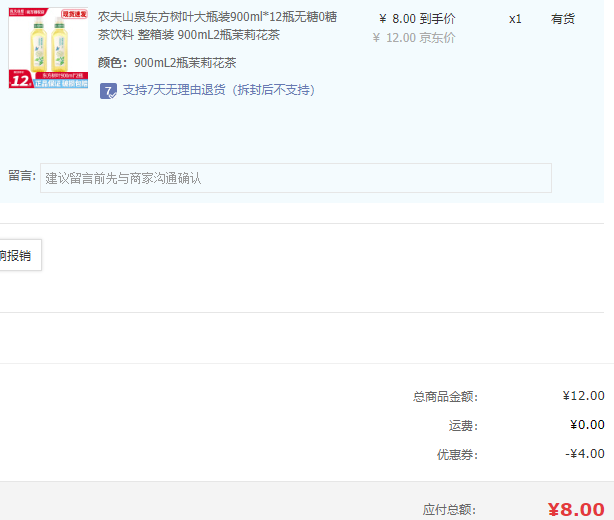This screenshot has width=614, height=520.
Task: Click the 7-day return badge icon
Action: pyautogui.click(x=108, y=91)
